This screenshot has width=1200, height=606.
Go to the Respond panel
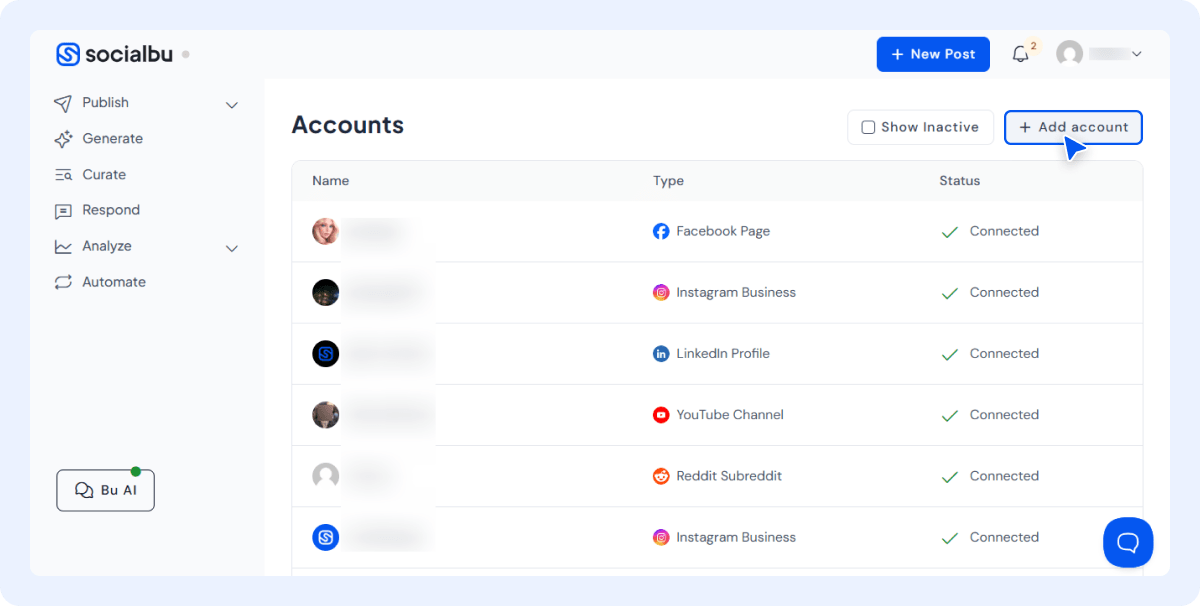point(110,210)
